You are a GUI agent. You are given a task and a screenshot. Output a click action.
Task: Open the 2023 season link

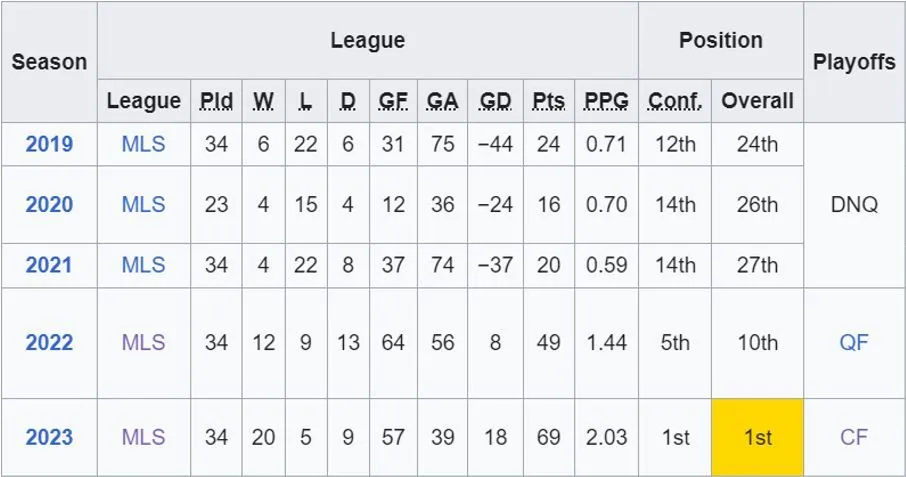point(49,437)
